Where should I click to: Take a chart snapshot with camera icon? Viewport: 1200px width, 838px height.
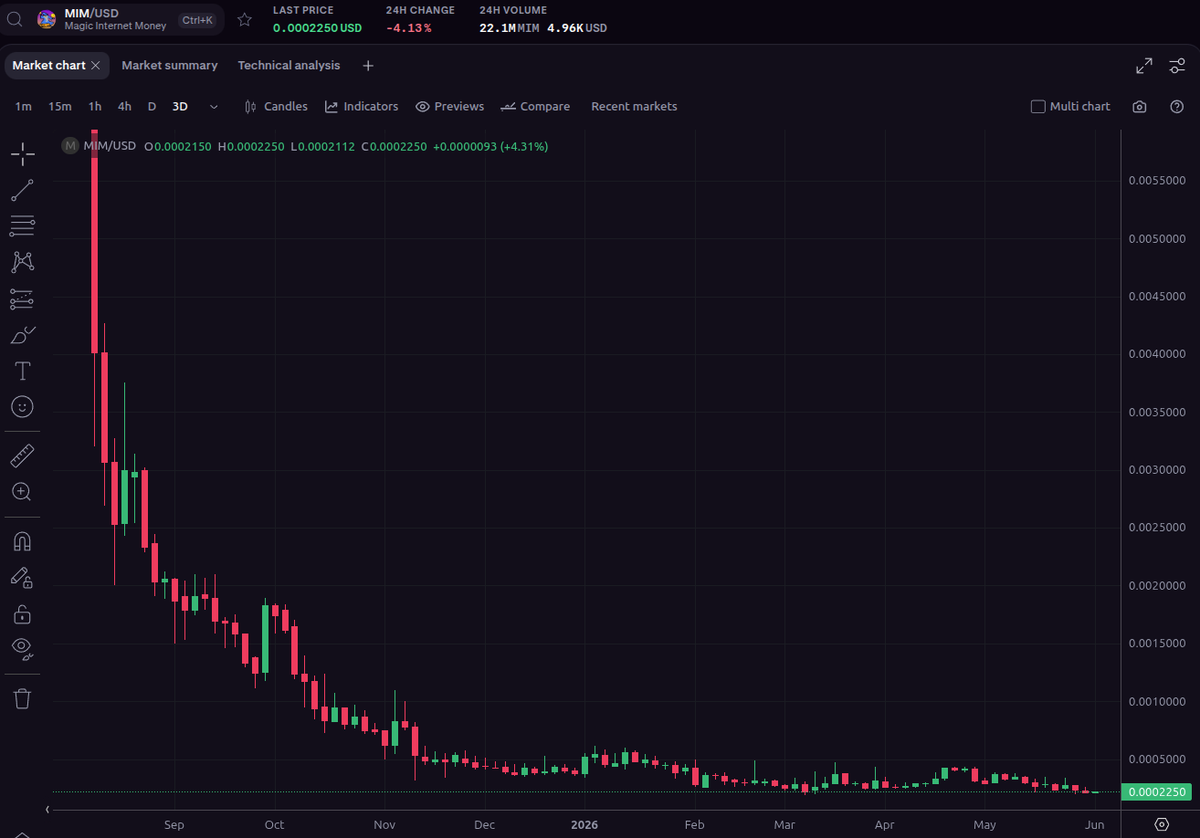coord(1139,106)
